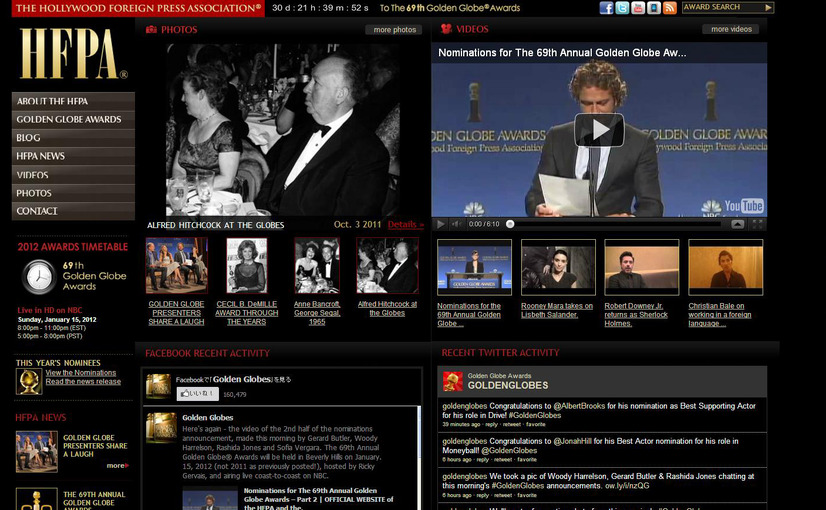Open the Twitter social icon

tap(622, 8)
